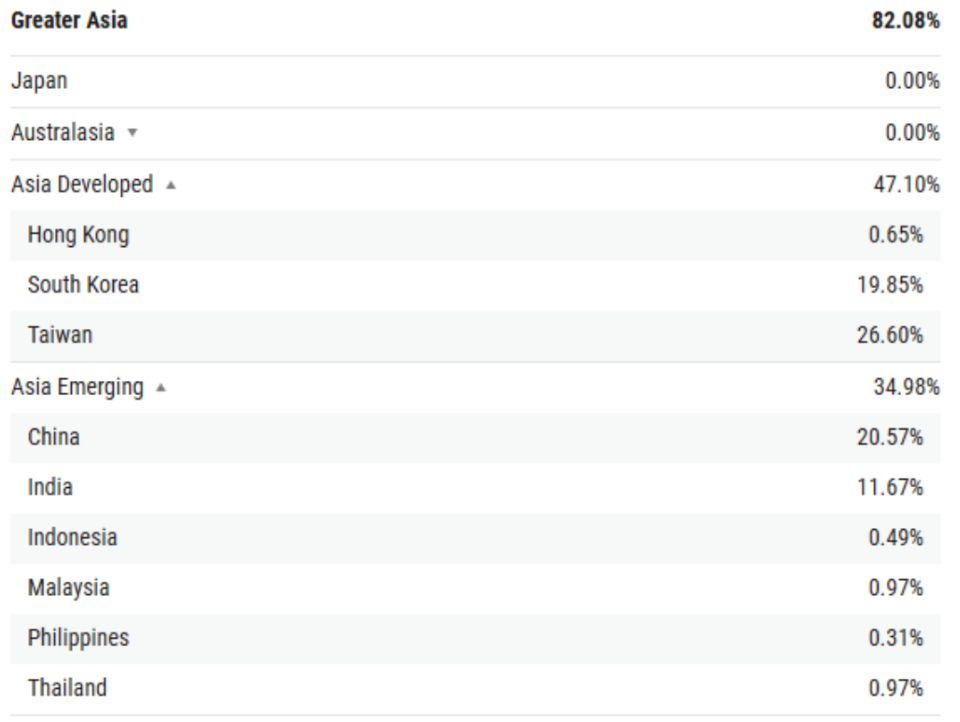Screen dimensions: 960x722
Task: Click Taiwan's 26.60% value
Action: click(890, 335)
